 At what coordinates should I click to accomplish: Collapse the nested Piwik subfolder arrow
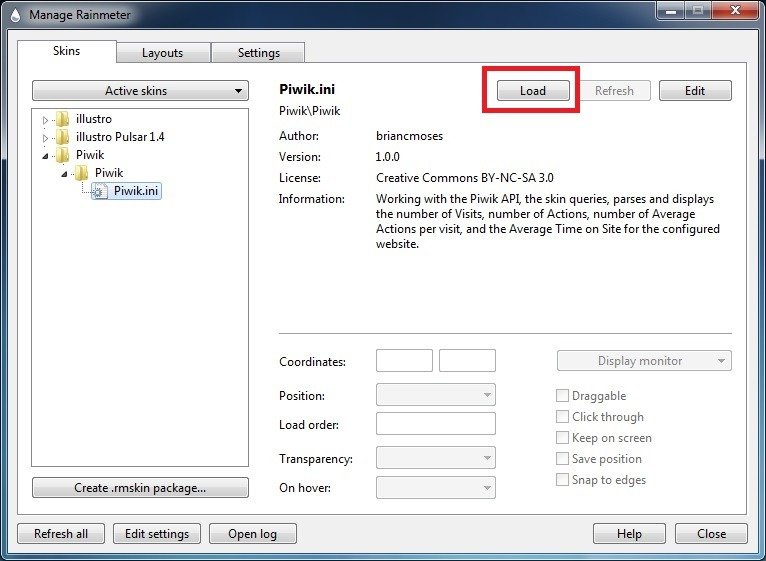pos(64,173)
